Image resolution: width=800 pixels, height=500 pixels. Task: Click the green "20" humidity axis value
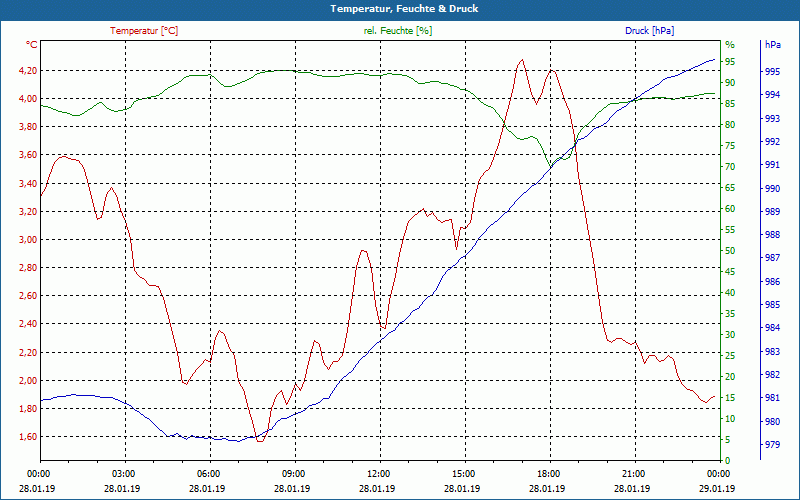[730, 377]
